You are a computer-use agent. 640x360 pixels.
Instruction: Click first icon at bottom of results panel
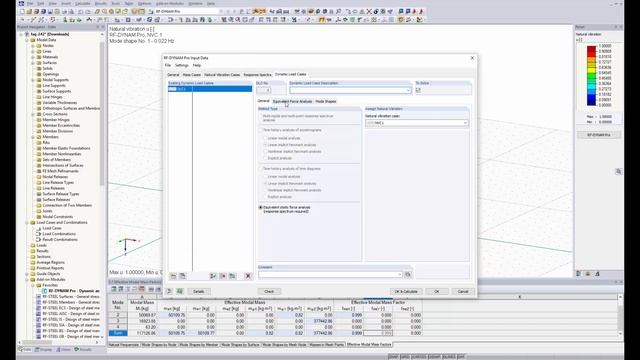pos(579,274)
